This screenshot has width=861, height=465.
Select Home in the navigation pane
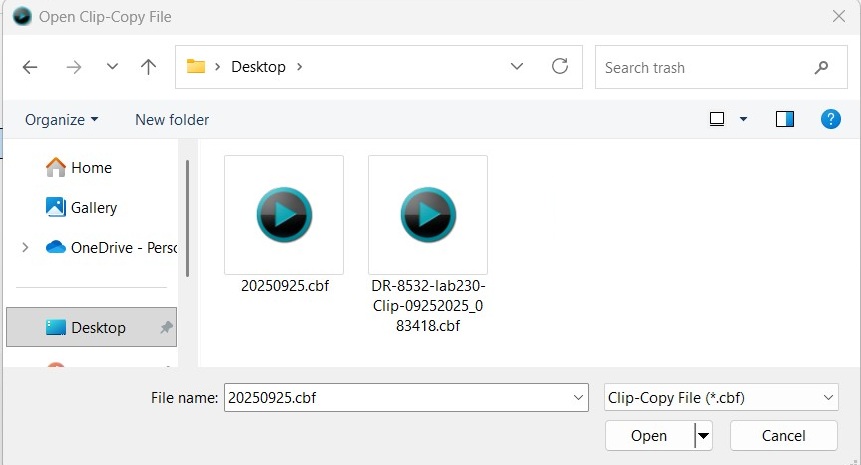(x=92, y=167)
